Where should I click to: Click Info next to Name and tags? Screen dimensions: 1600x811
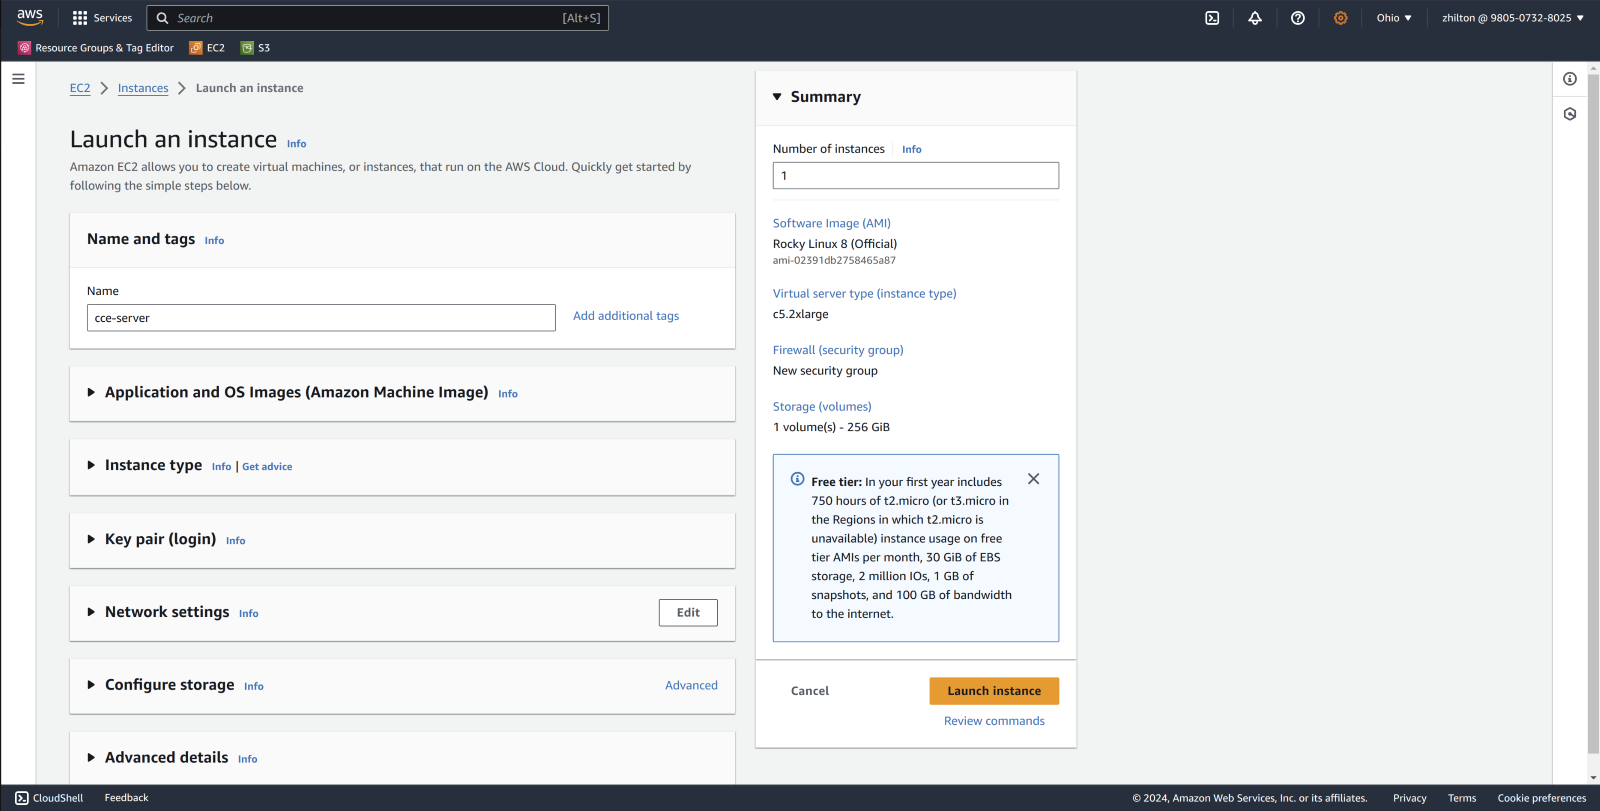click(x=214, y=241)
